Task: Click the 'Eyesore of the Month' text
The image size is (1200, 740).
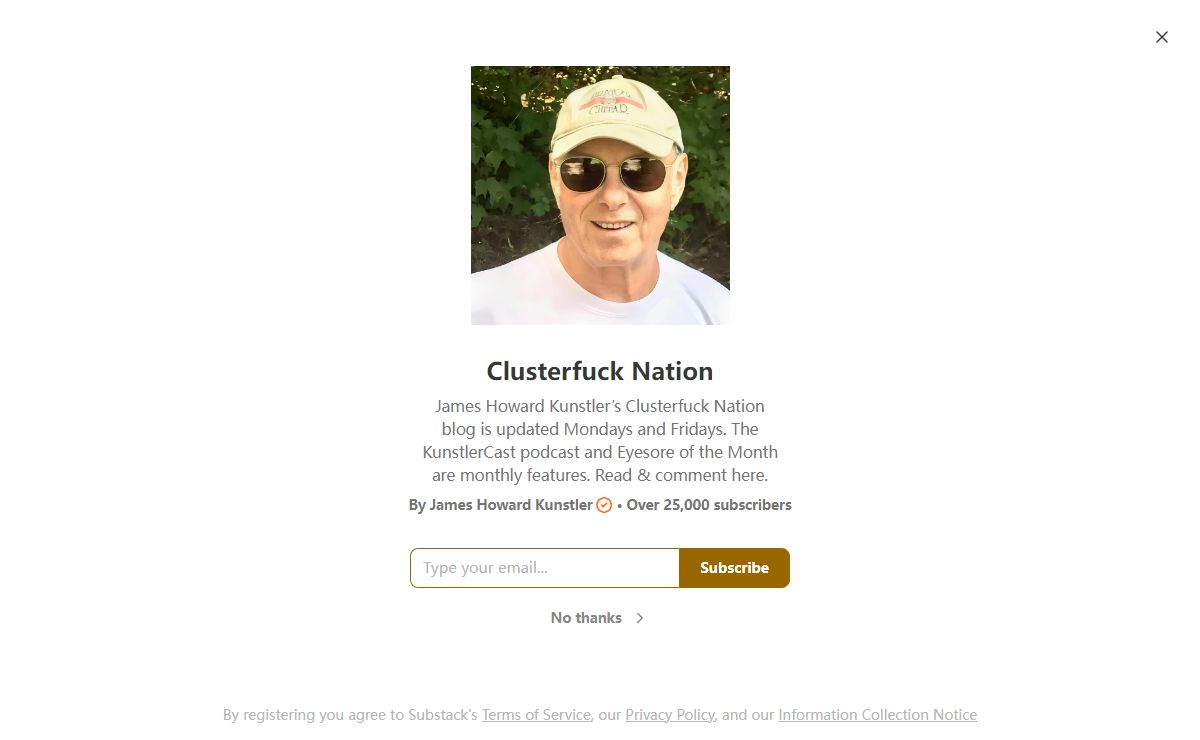Action: (697, 452)
